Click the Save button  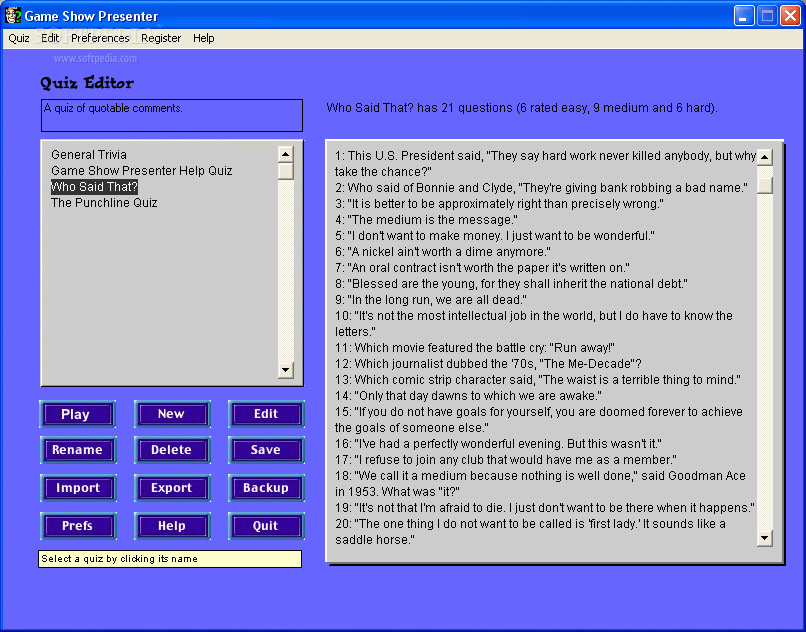tap(266, 450)
